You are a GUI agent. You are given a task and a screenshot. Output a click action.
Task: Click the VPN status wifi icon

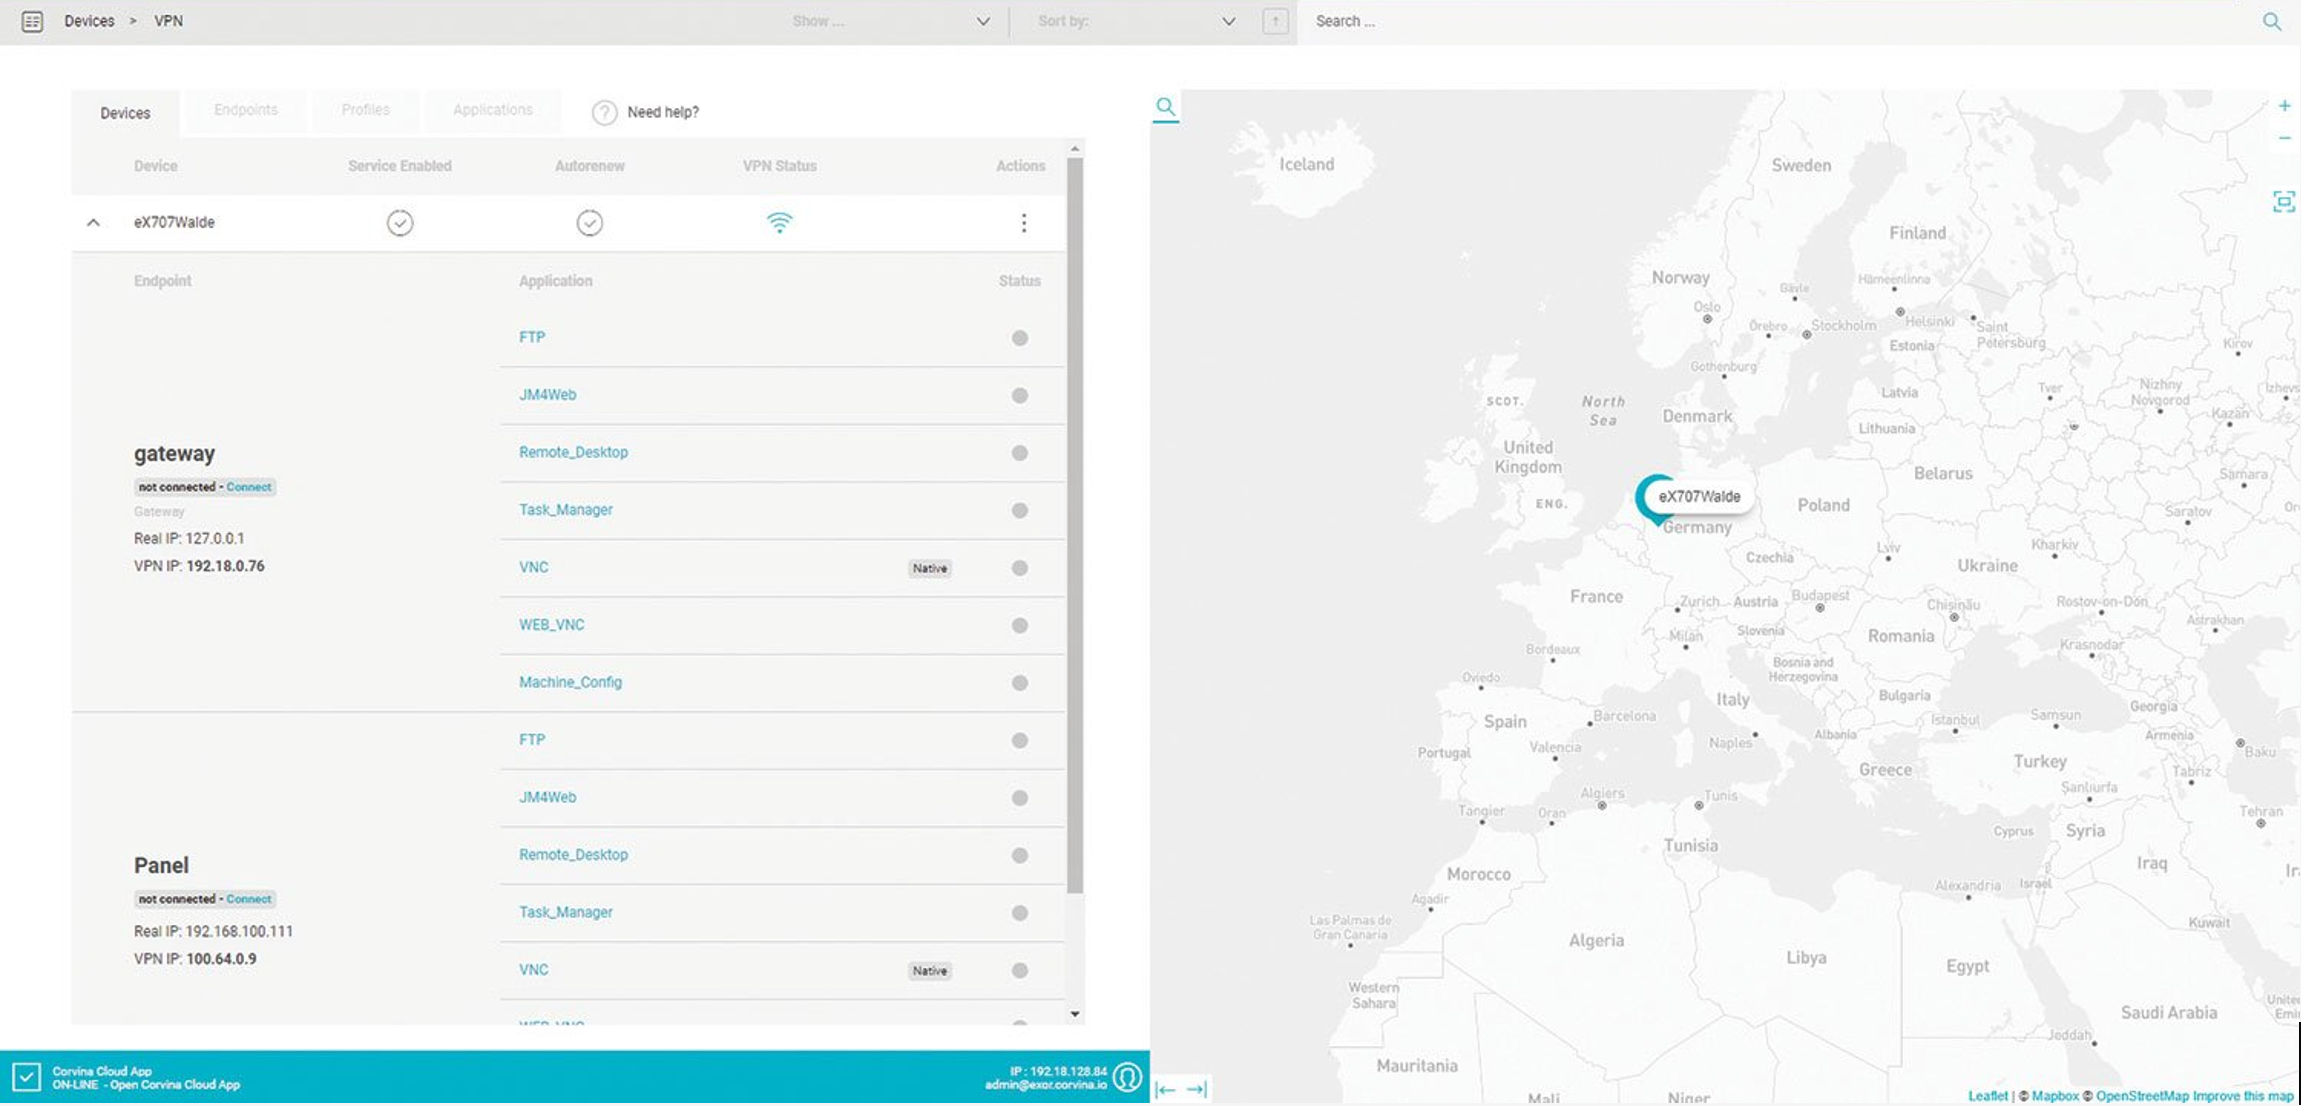tap(779, 222)
